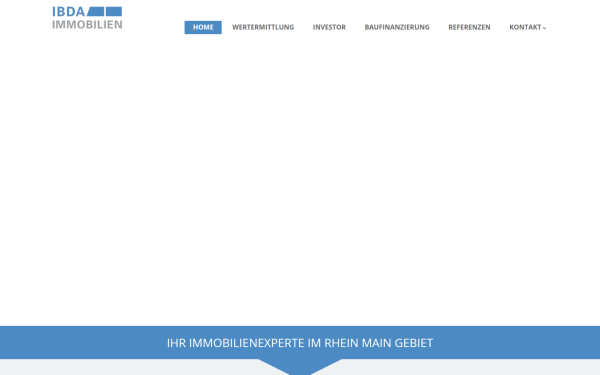The image size is (600, 375).
Task: Click the Ihr Immobilienexperte im Rhein Main Gebiet heading
Action: point(300,343)
